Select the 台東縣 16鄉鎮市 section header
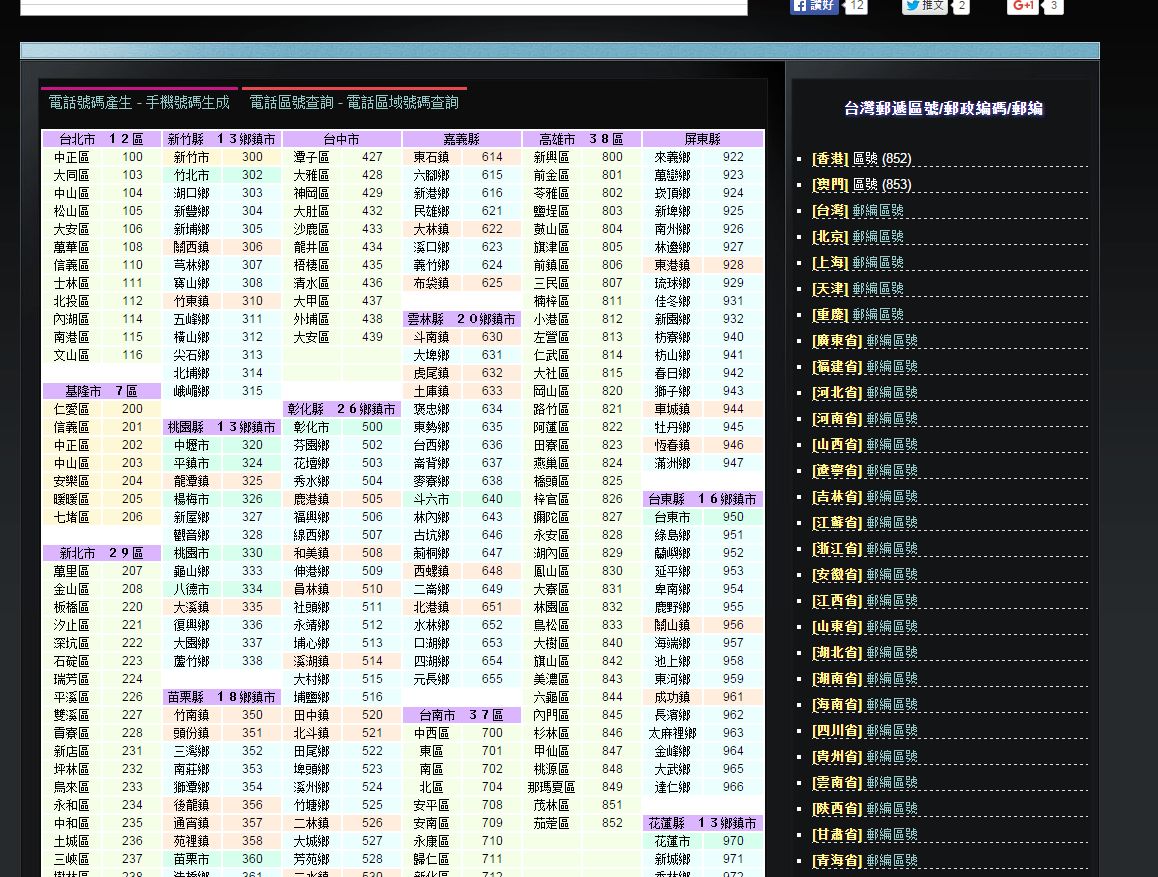 pyautogui.click(x=702, y=499)
